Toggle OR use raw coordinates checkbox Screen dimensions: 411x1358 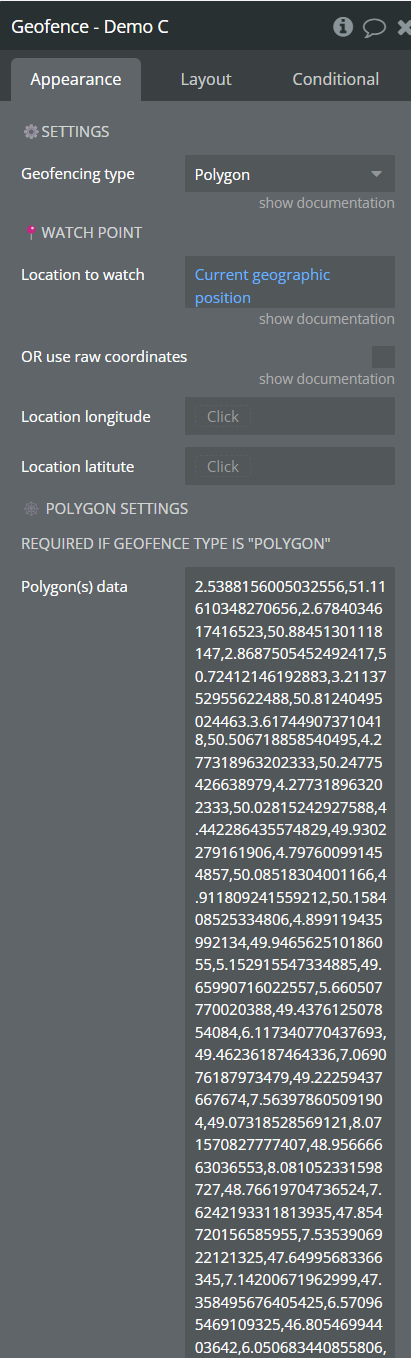(x=383, y=357)
